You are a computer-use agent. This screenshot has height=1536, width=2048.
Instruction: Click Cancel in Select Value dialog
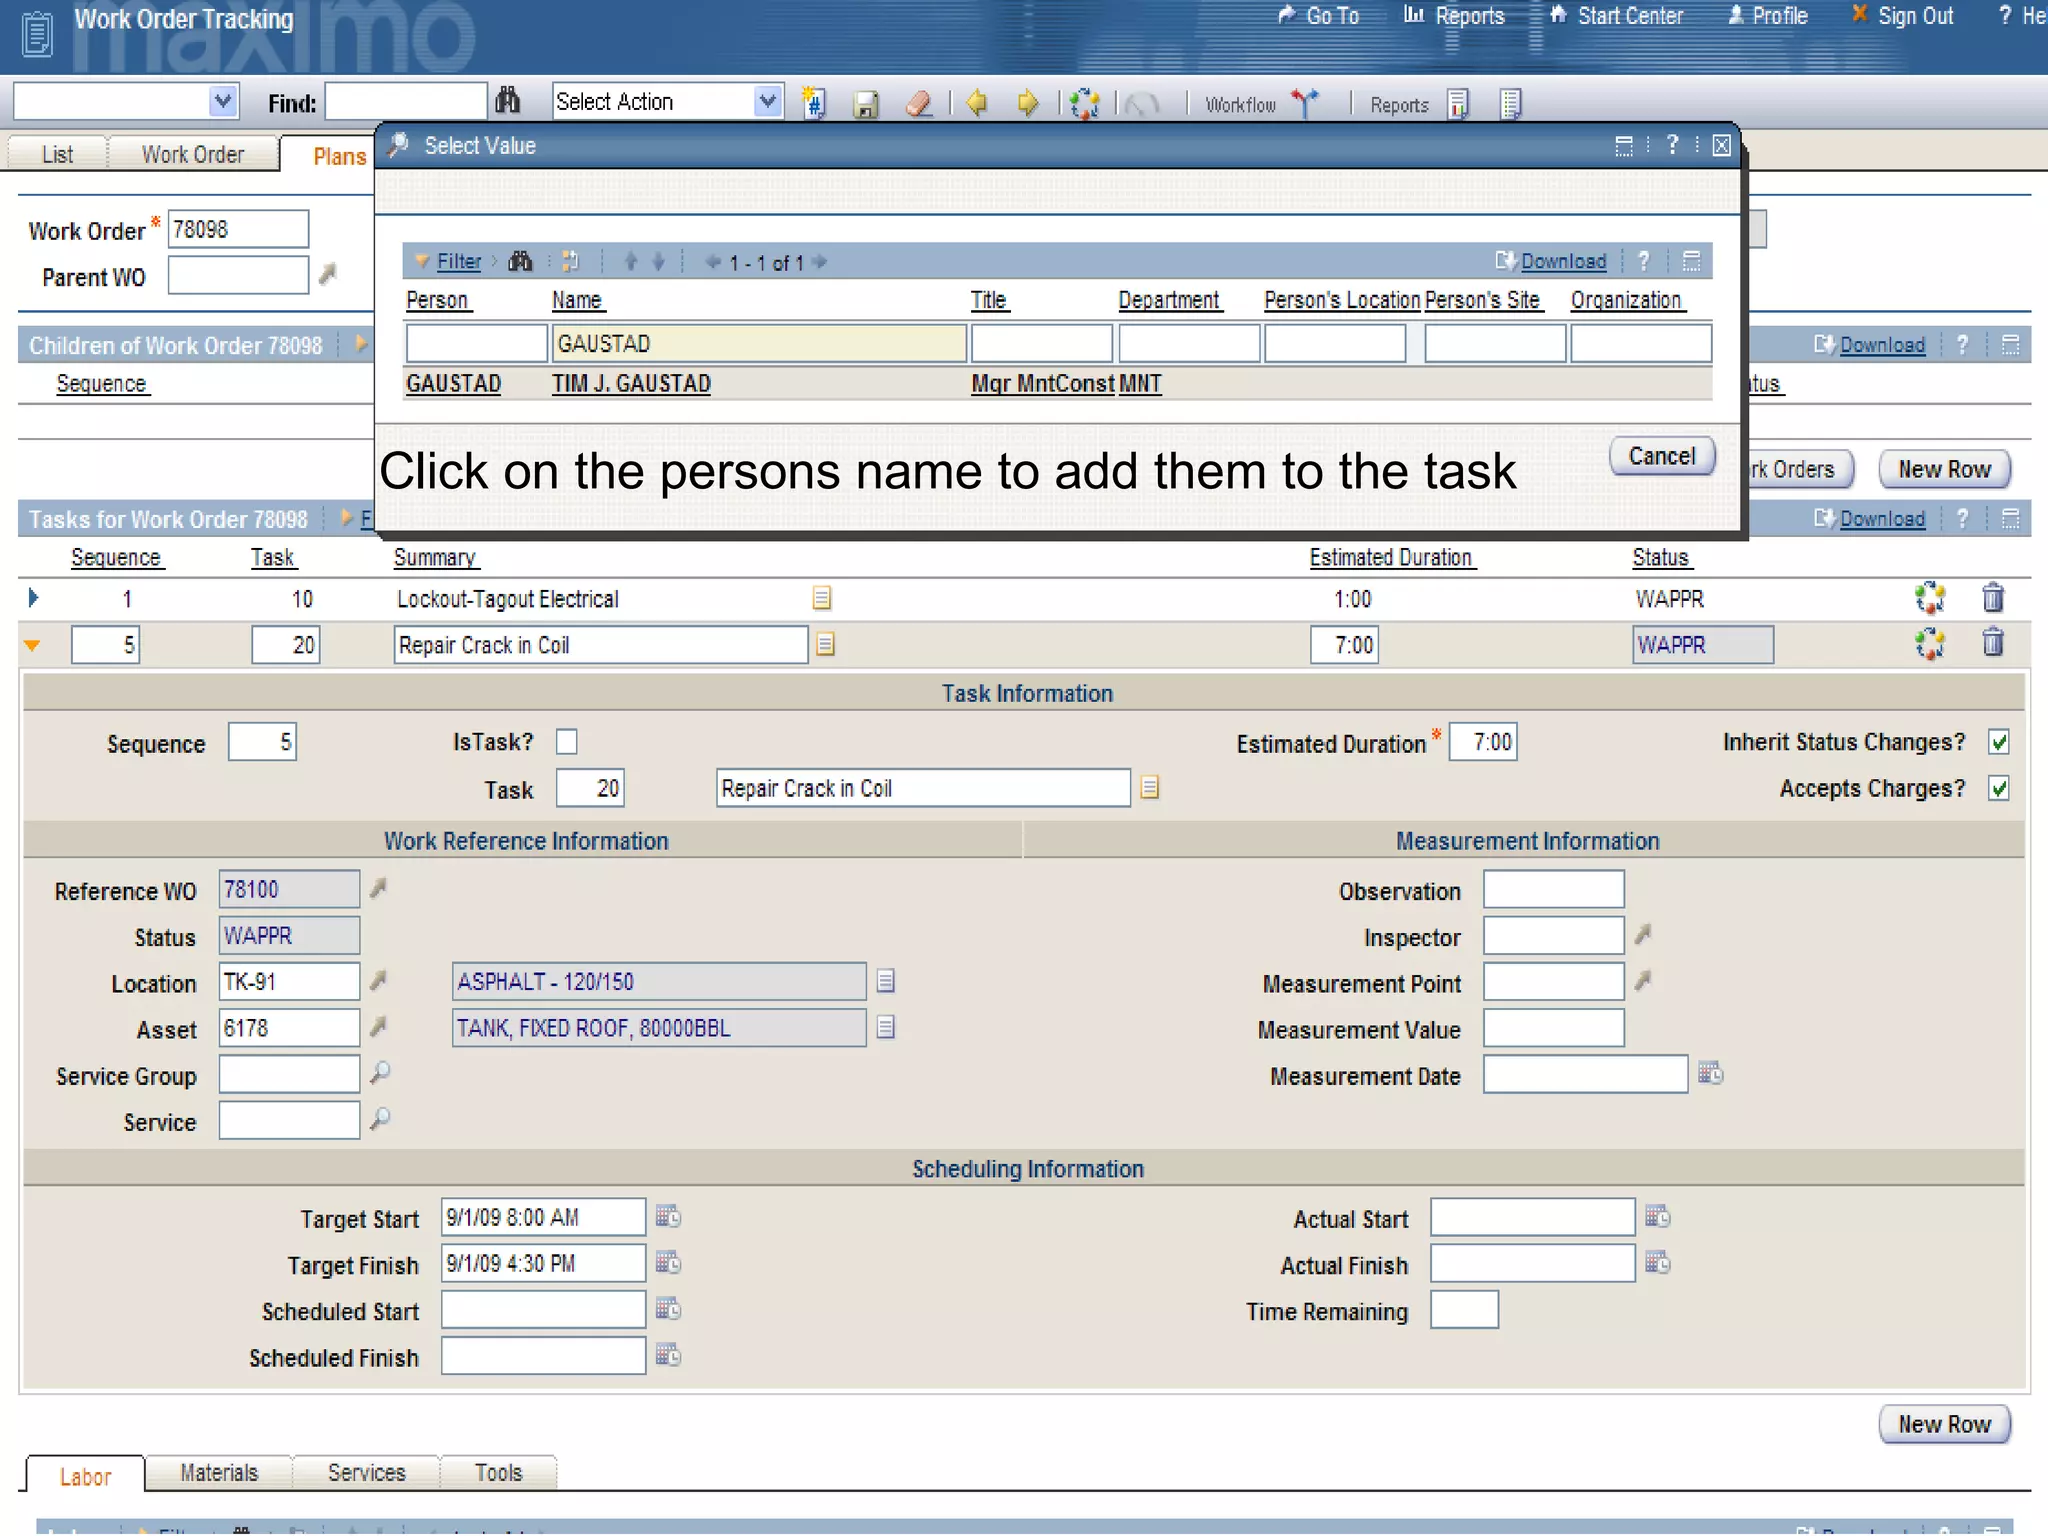1662,456
